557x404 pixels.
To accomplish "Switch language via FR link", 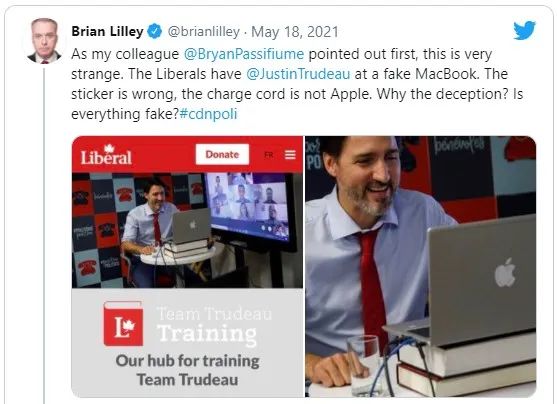I will pyautogui.click(x=269, y=155).
